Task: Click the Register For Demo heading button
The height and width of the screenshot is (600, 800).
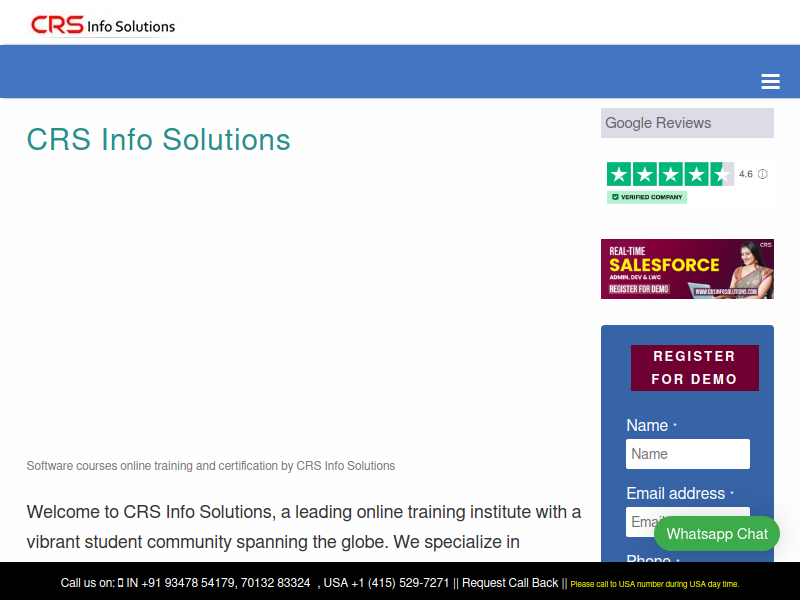Action: coord(694,368)
